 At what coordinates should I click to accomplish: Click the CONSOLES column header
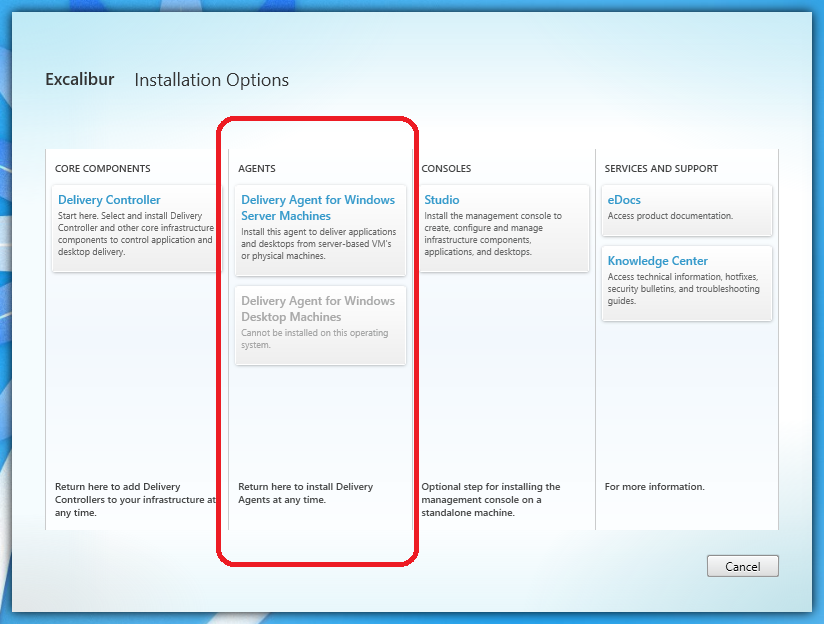tap(446, 169)
